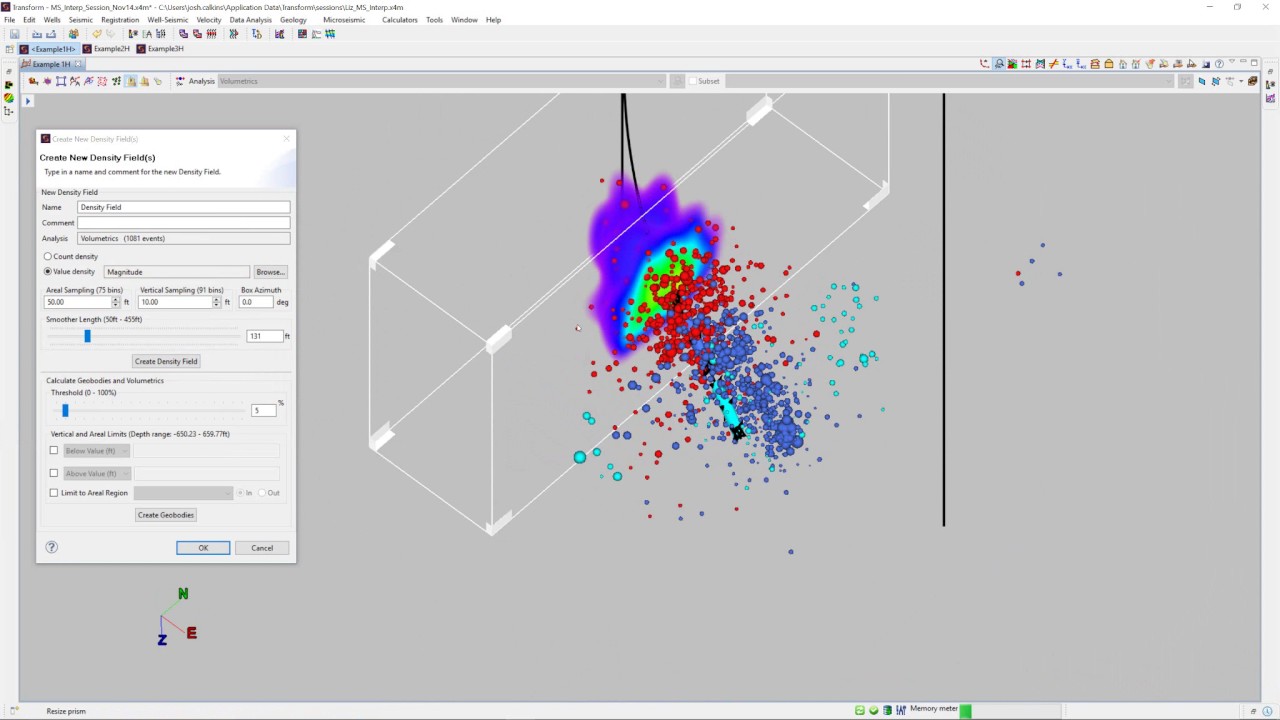Click the red grid tool icon in viewer toolbar
This screenshot has width=1280, height=720.
click(x=1026, y=64)
